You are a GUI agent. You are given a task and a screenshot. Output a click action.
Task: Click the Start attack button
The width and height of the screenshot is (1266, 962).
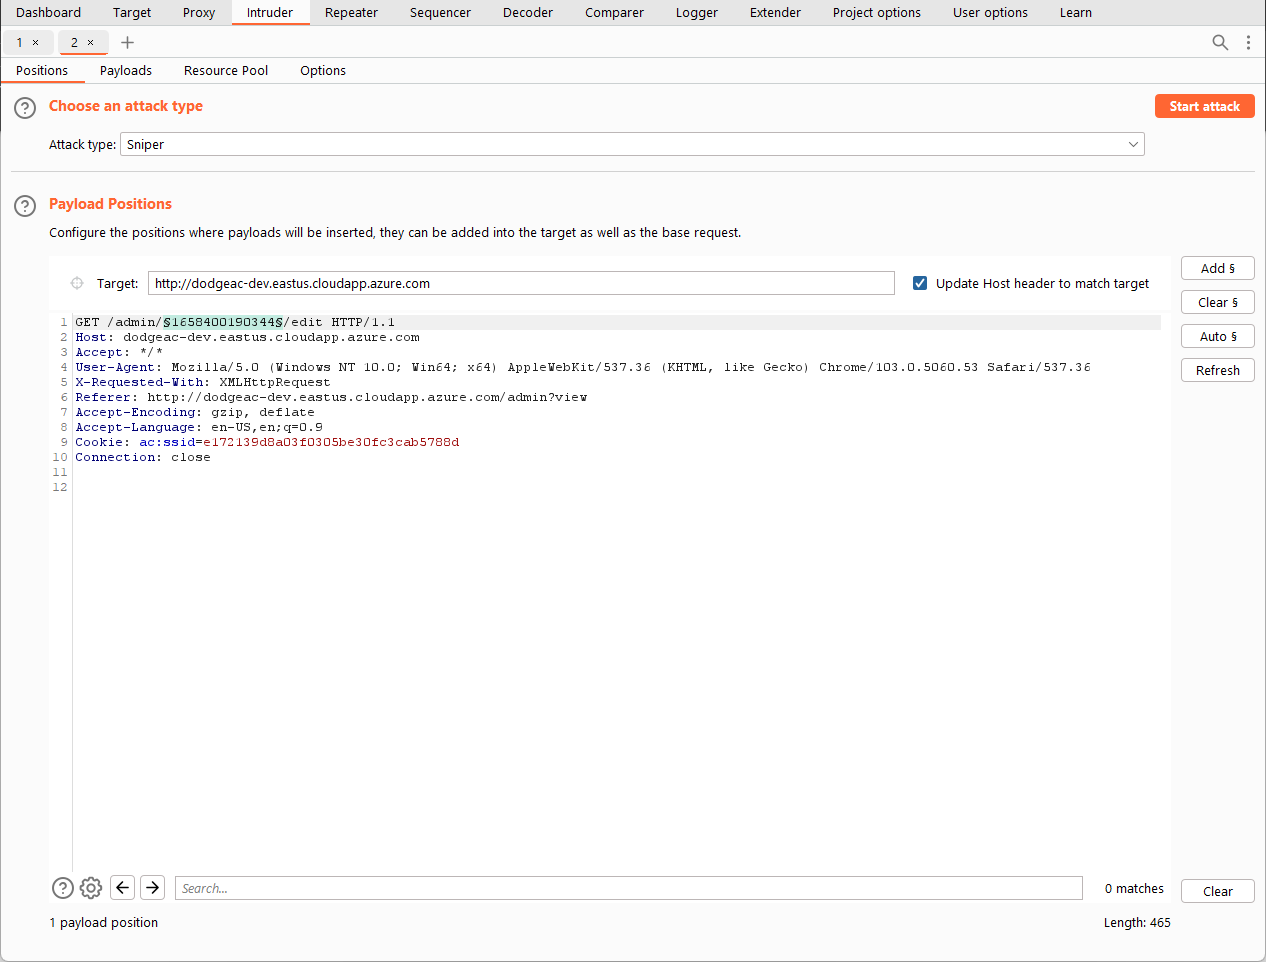1204,106
